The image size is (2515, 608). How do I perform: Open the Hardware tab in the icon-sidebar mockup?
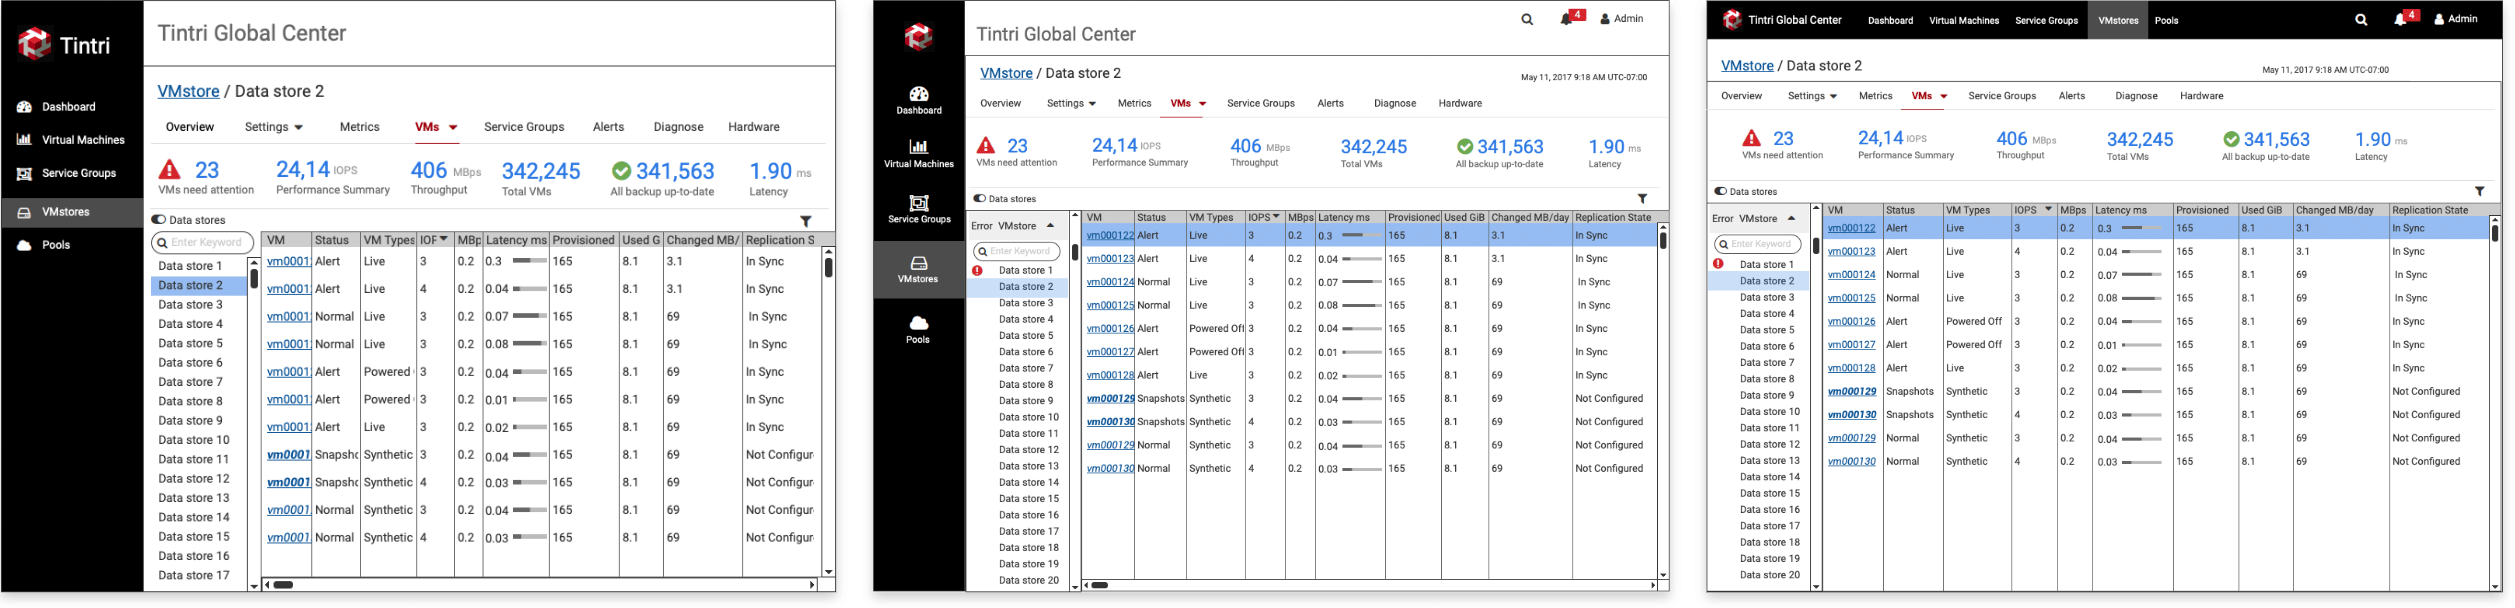point(1460,103)
